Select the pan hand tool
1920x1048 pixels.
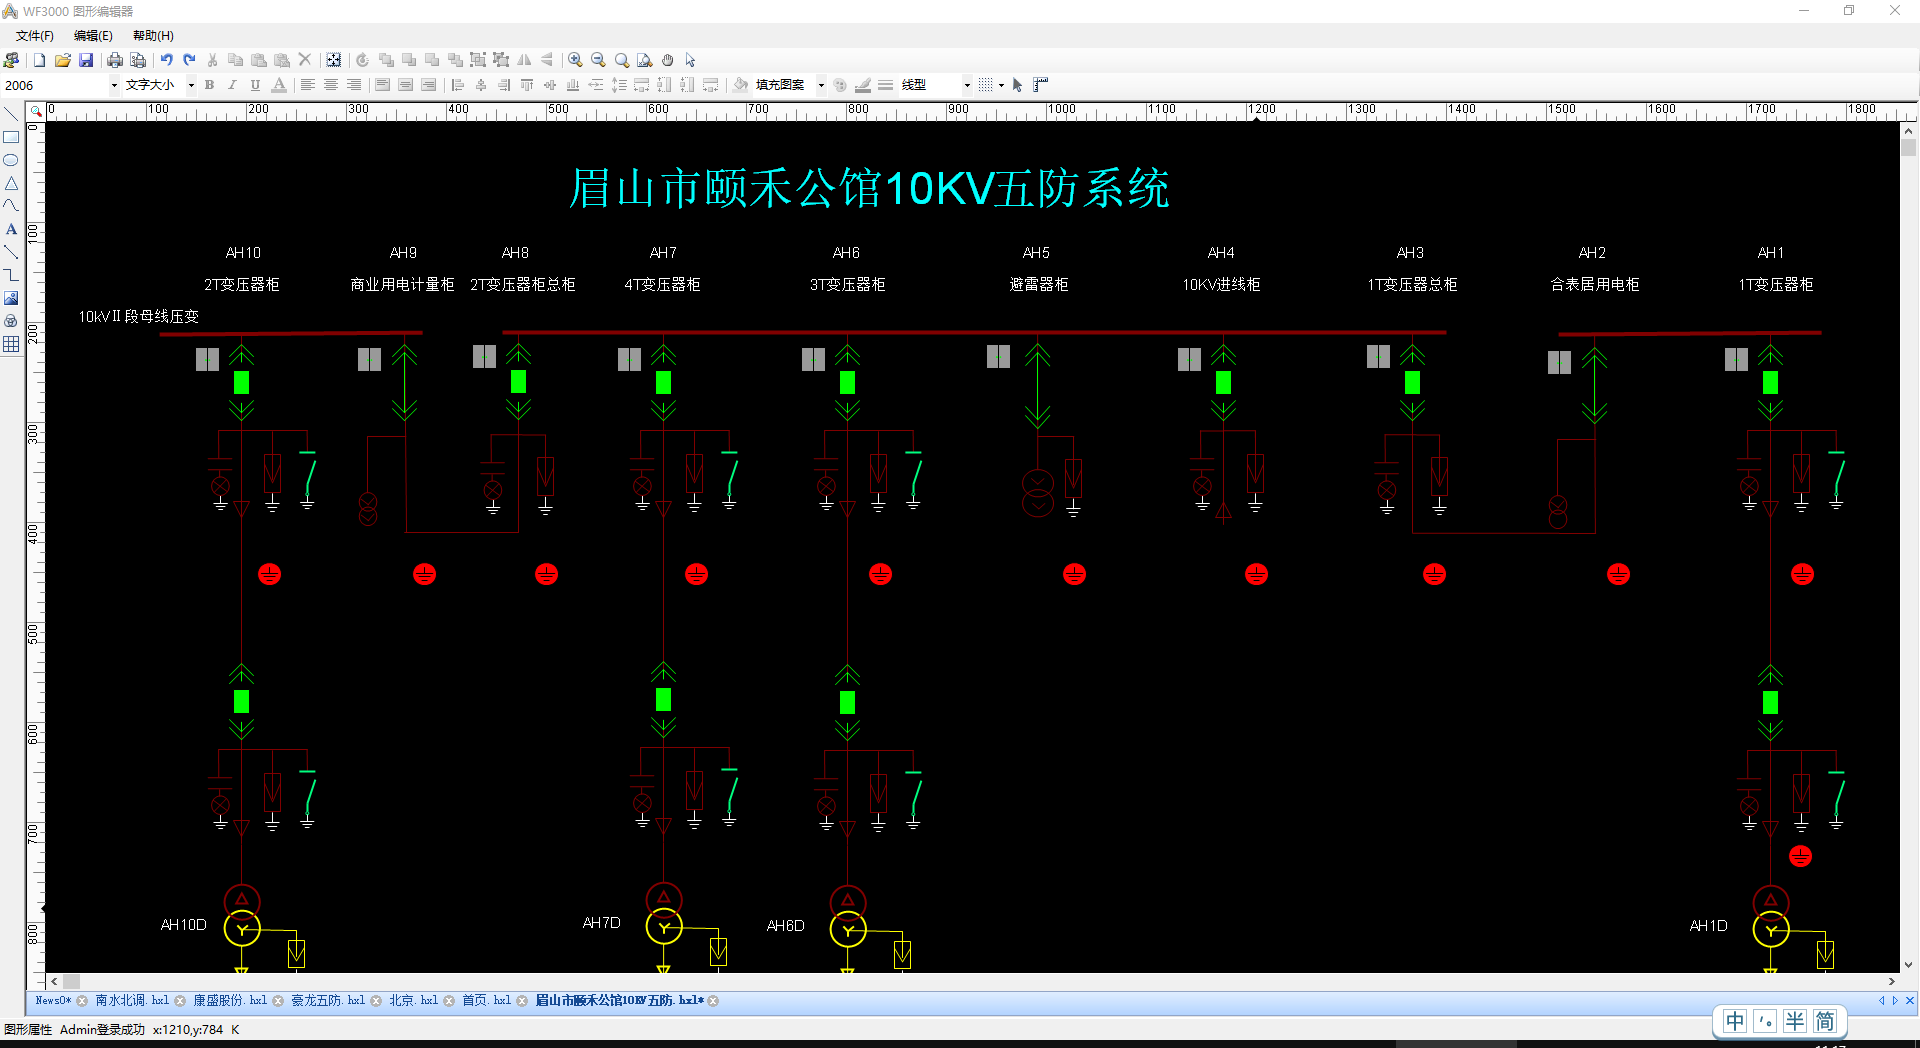click(668, 60)
